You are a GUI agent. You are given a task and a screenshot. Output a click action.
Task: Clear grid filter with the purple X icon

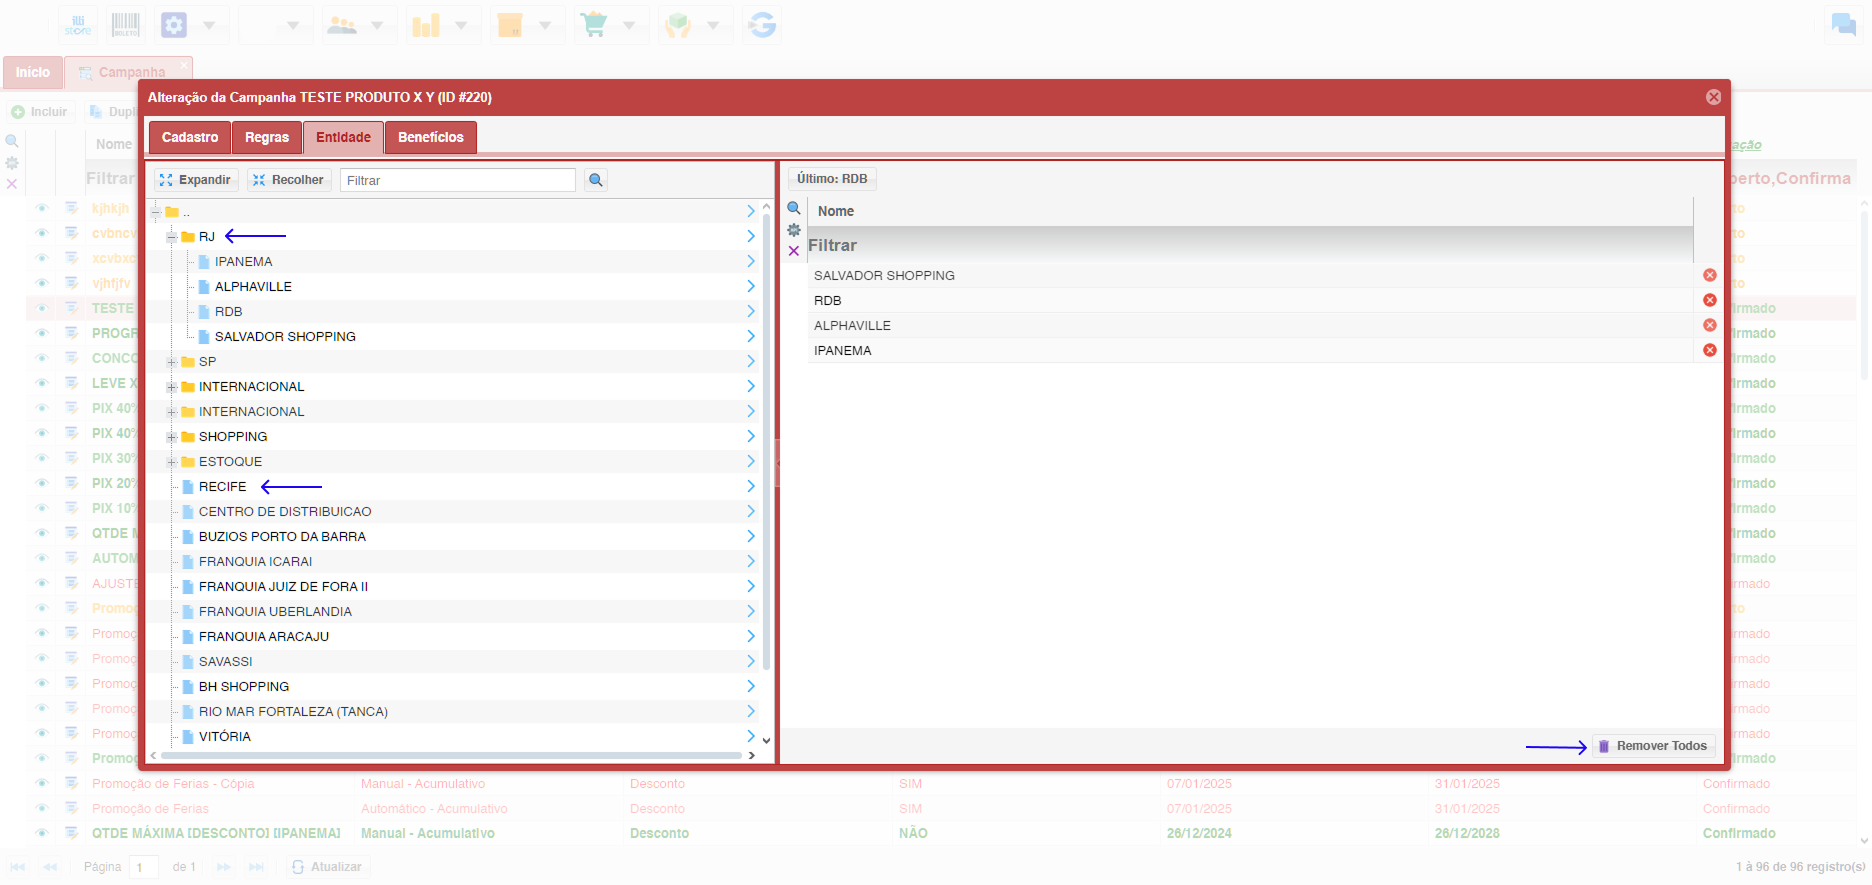point(794,251)
